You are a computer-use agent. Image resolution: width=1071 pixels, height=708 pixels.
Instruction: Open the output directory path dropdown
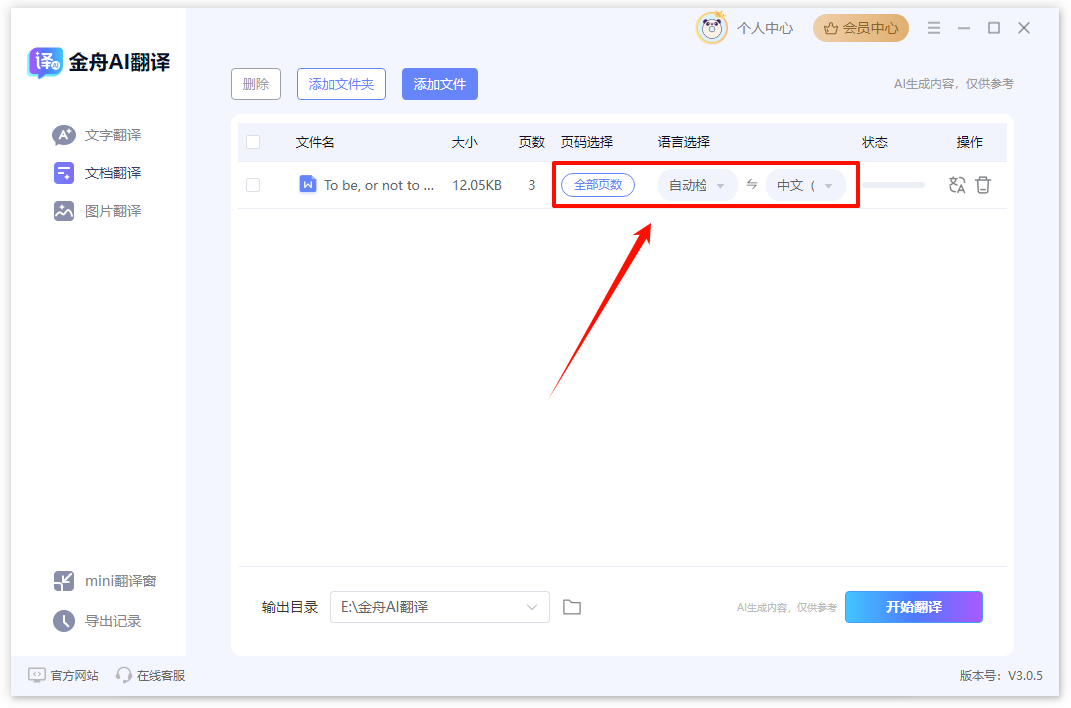[532, 606]
